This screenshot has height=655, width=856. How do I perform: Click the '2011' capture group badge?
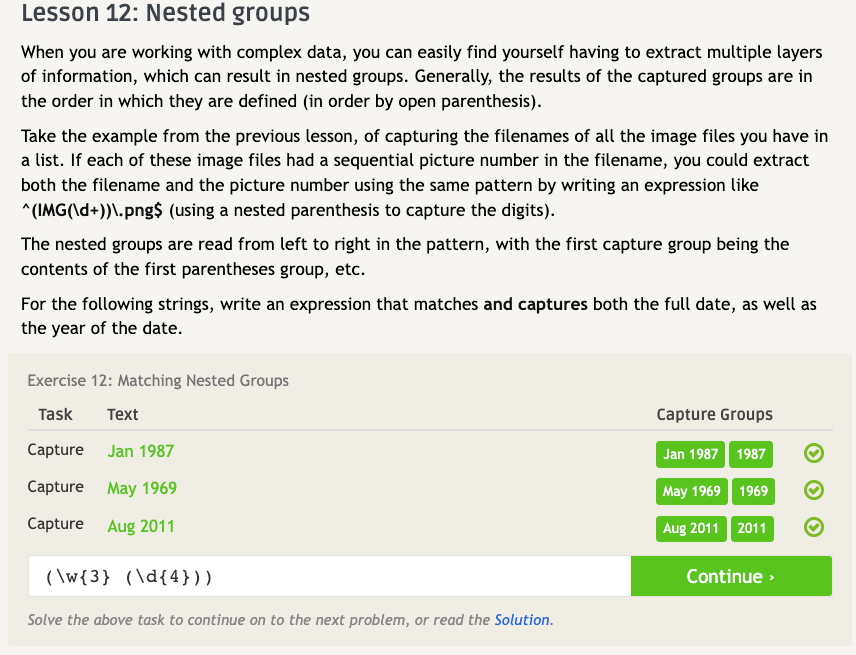[751, 528]
